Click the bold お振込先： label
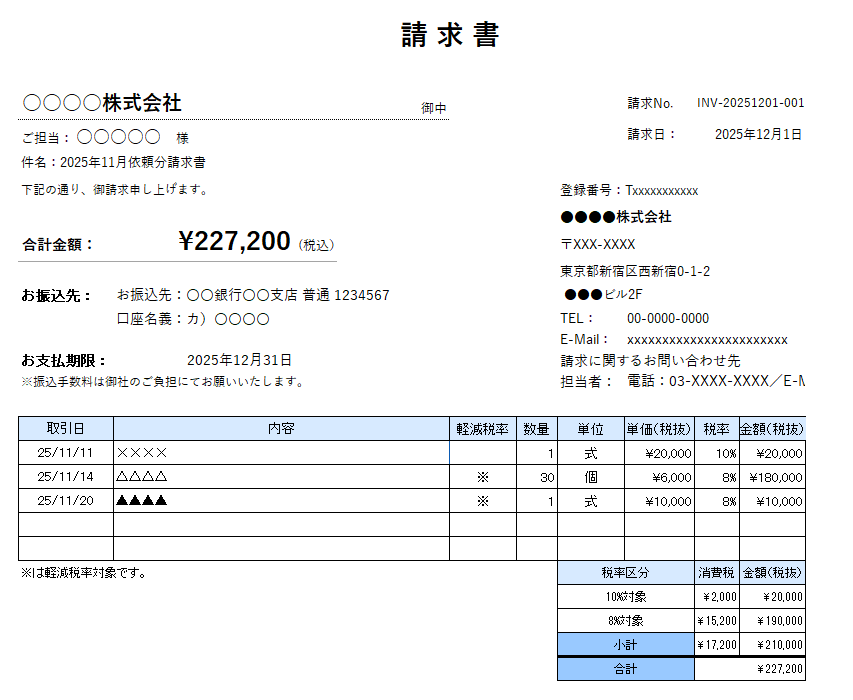This screenshot has width=853, height=700. pyautogui.click(x=56, y=296)
